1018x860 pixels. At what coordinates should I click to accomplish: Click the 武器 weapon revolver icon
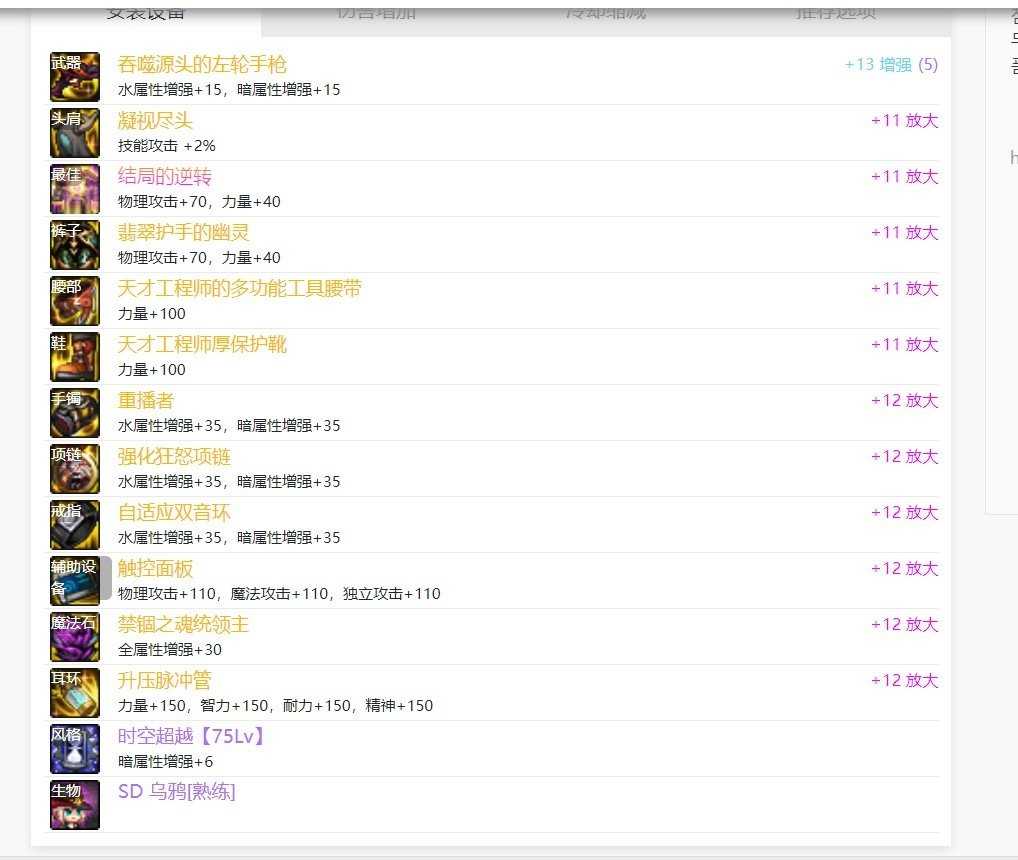pos(75,77)
